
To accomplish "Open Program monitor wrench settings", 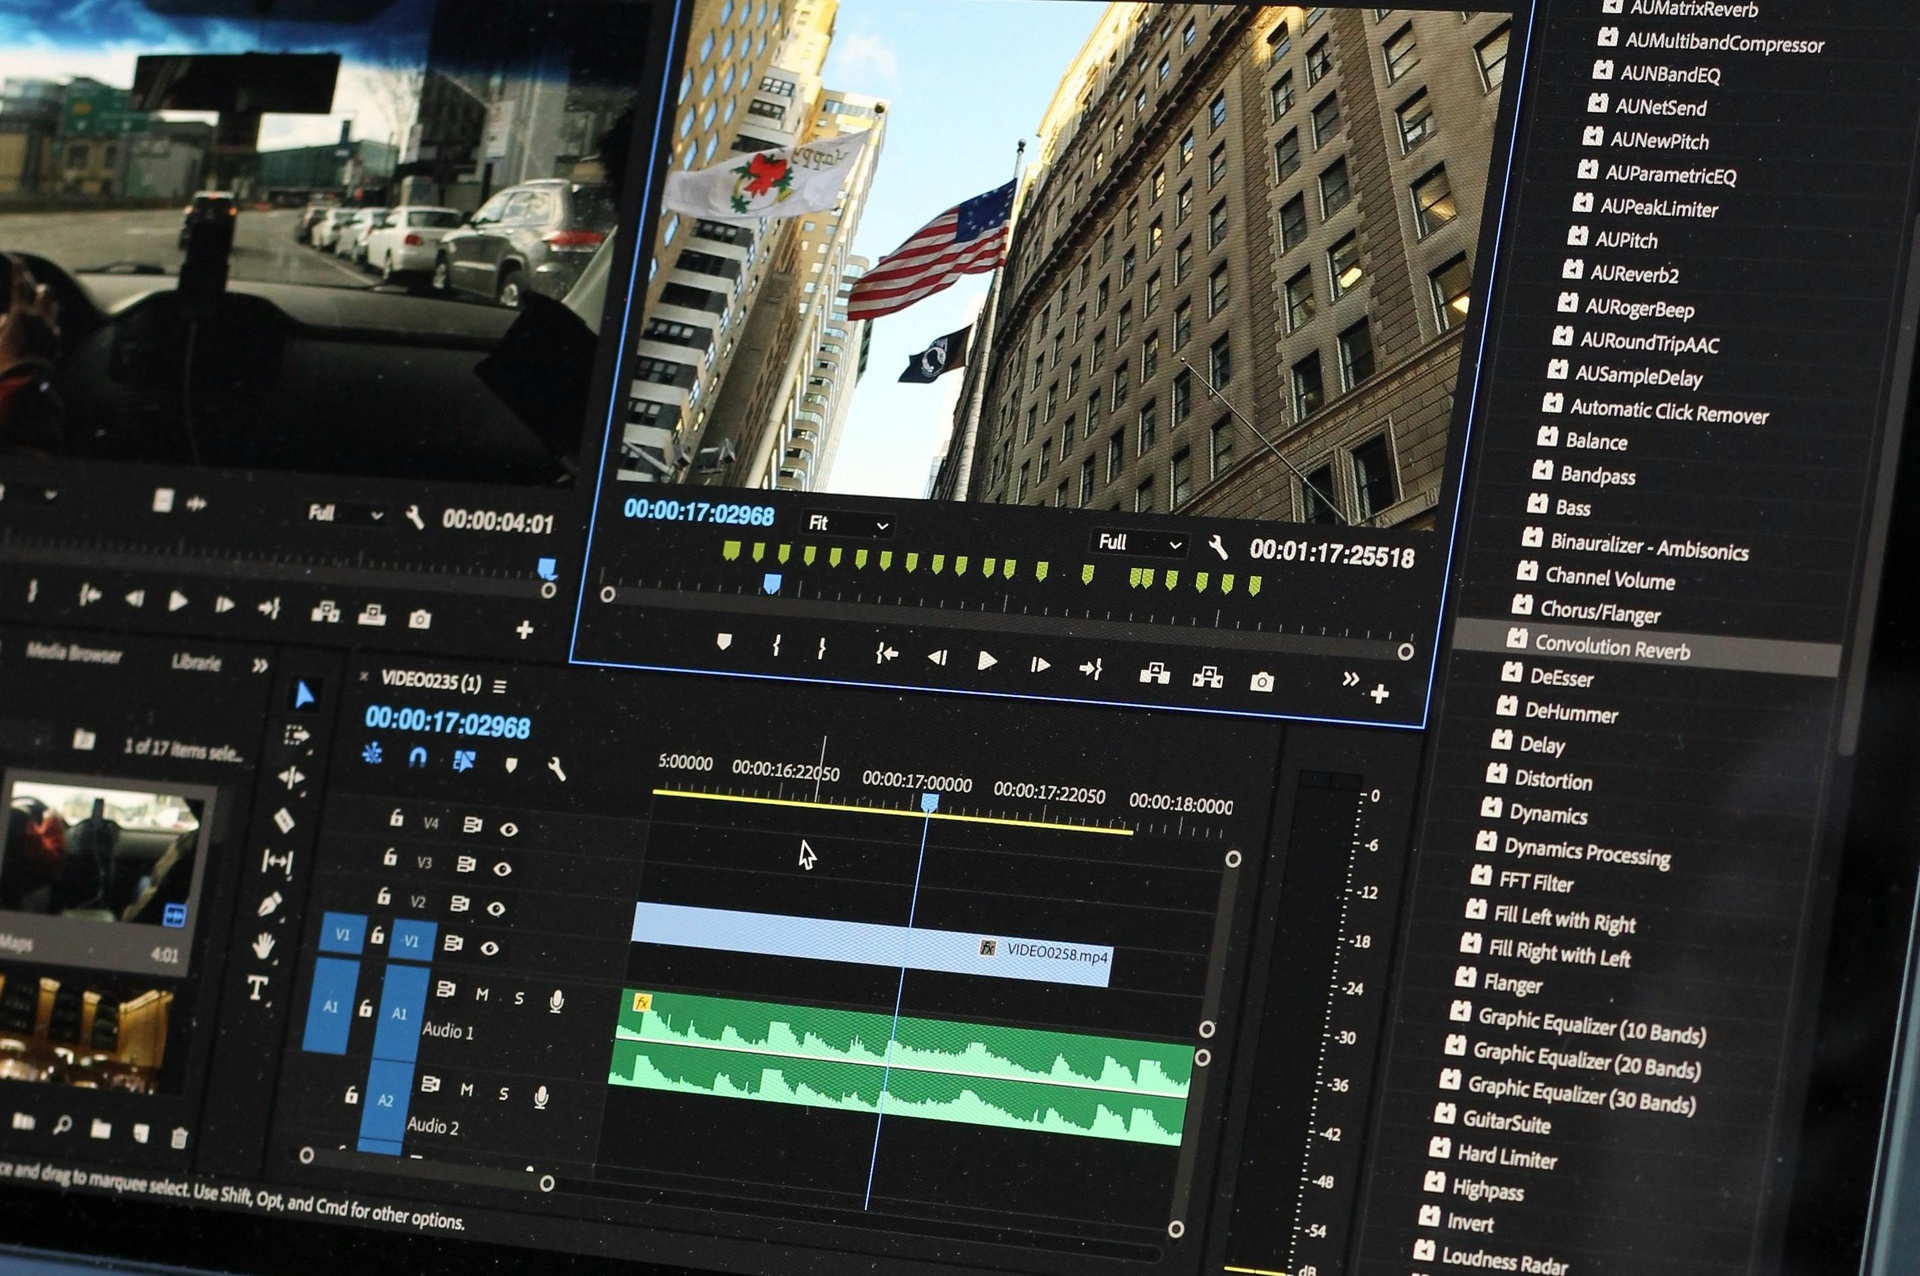I will click(x=1218, y=547).
